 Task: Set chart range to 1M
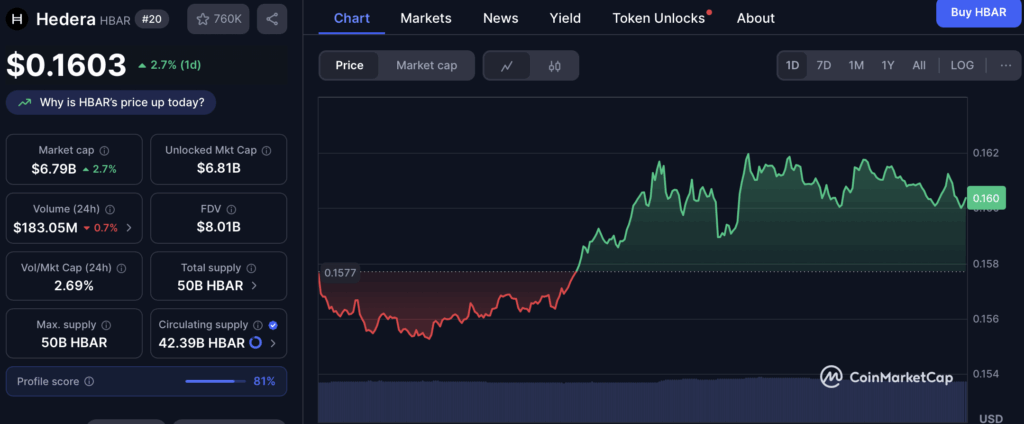coord(856,65)
